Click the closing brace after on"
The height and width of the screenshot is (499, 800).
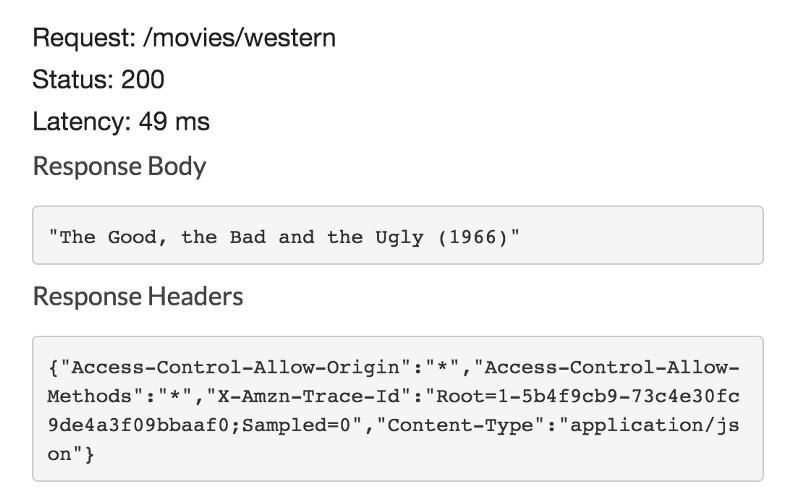point(89,455)
